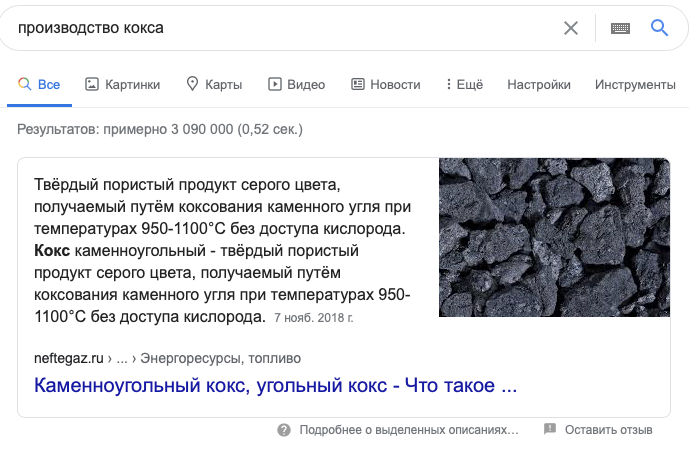Open the Инструменты tools panel
Image resolution: width=689 pixels, height=469 pixels.
(635, 84)
